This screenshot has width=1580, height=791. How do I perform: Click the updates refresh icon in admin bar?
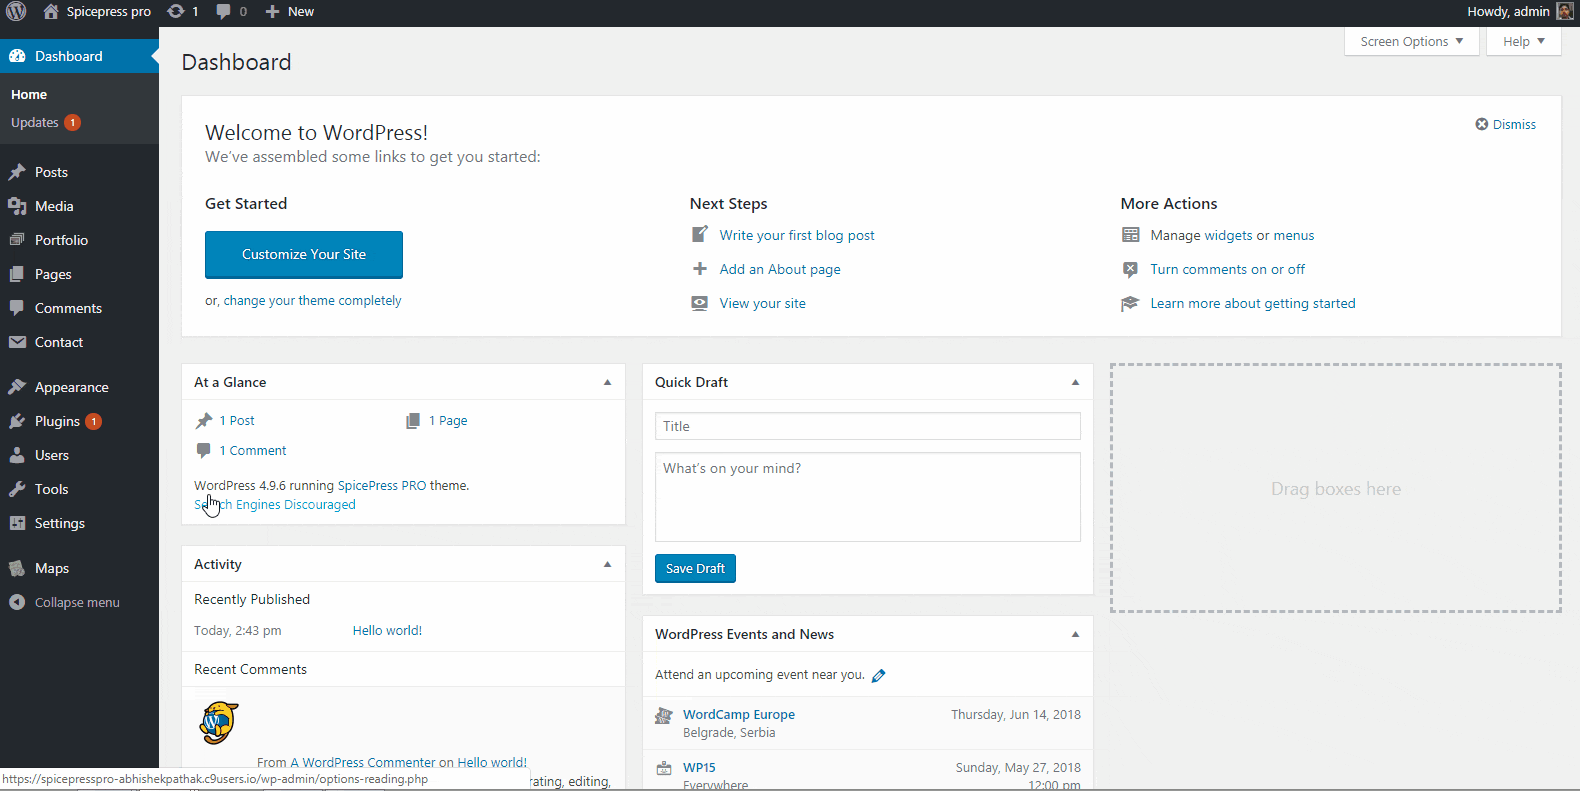[x=176, y=12]
